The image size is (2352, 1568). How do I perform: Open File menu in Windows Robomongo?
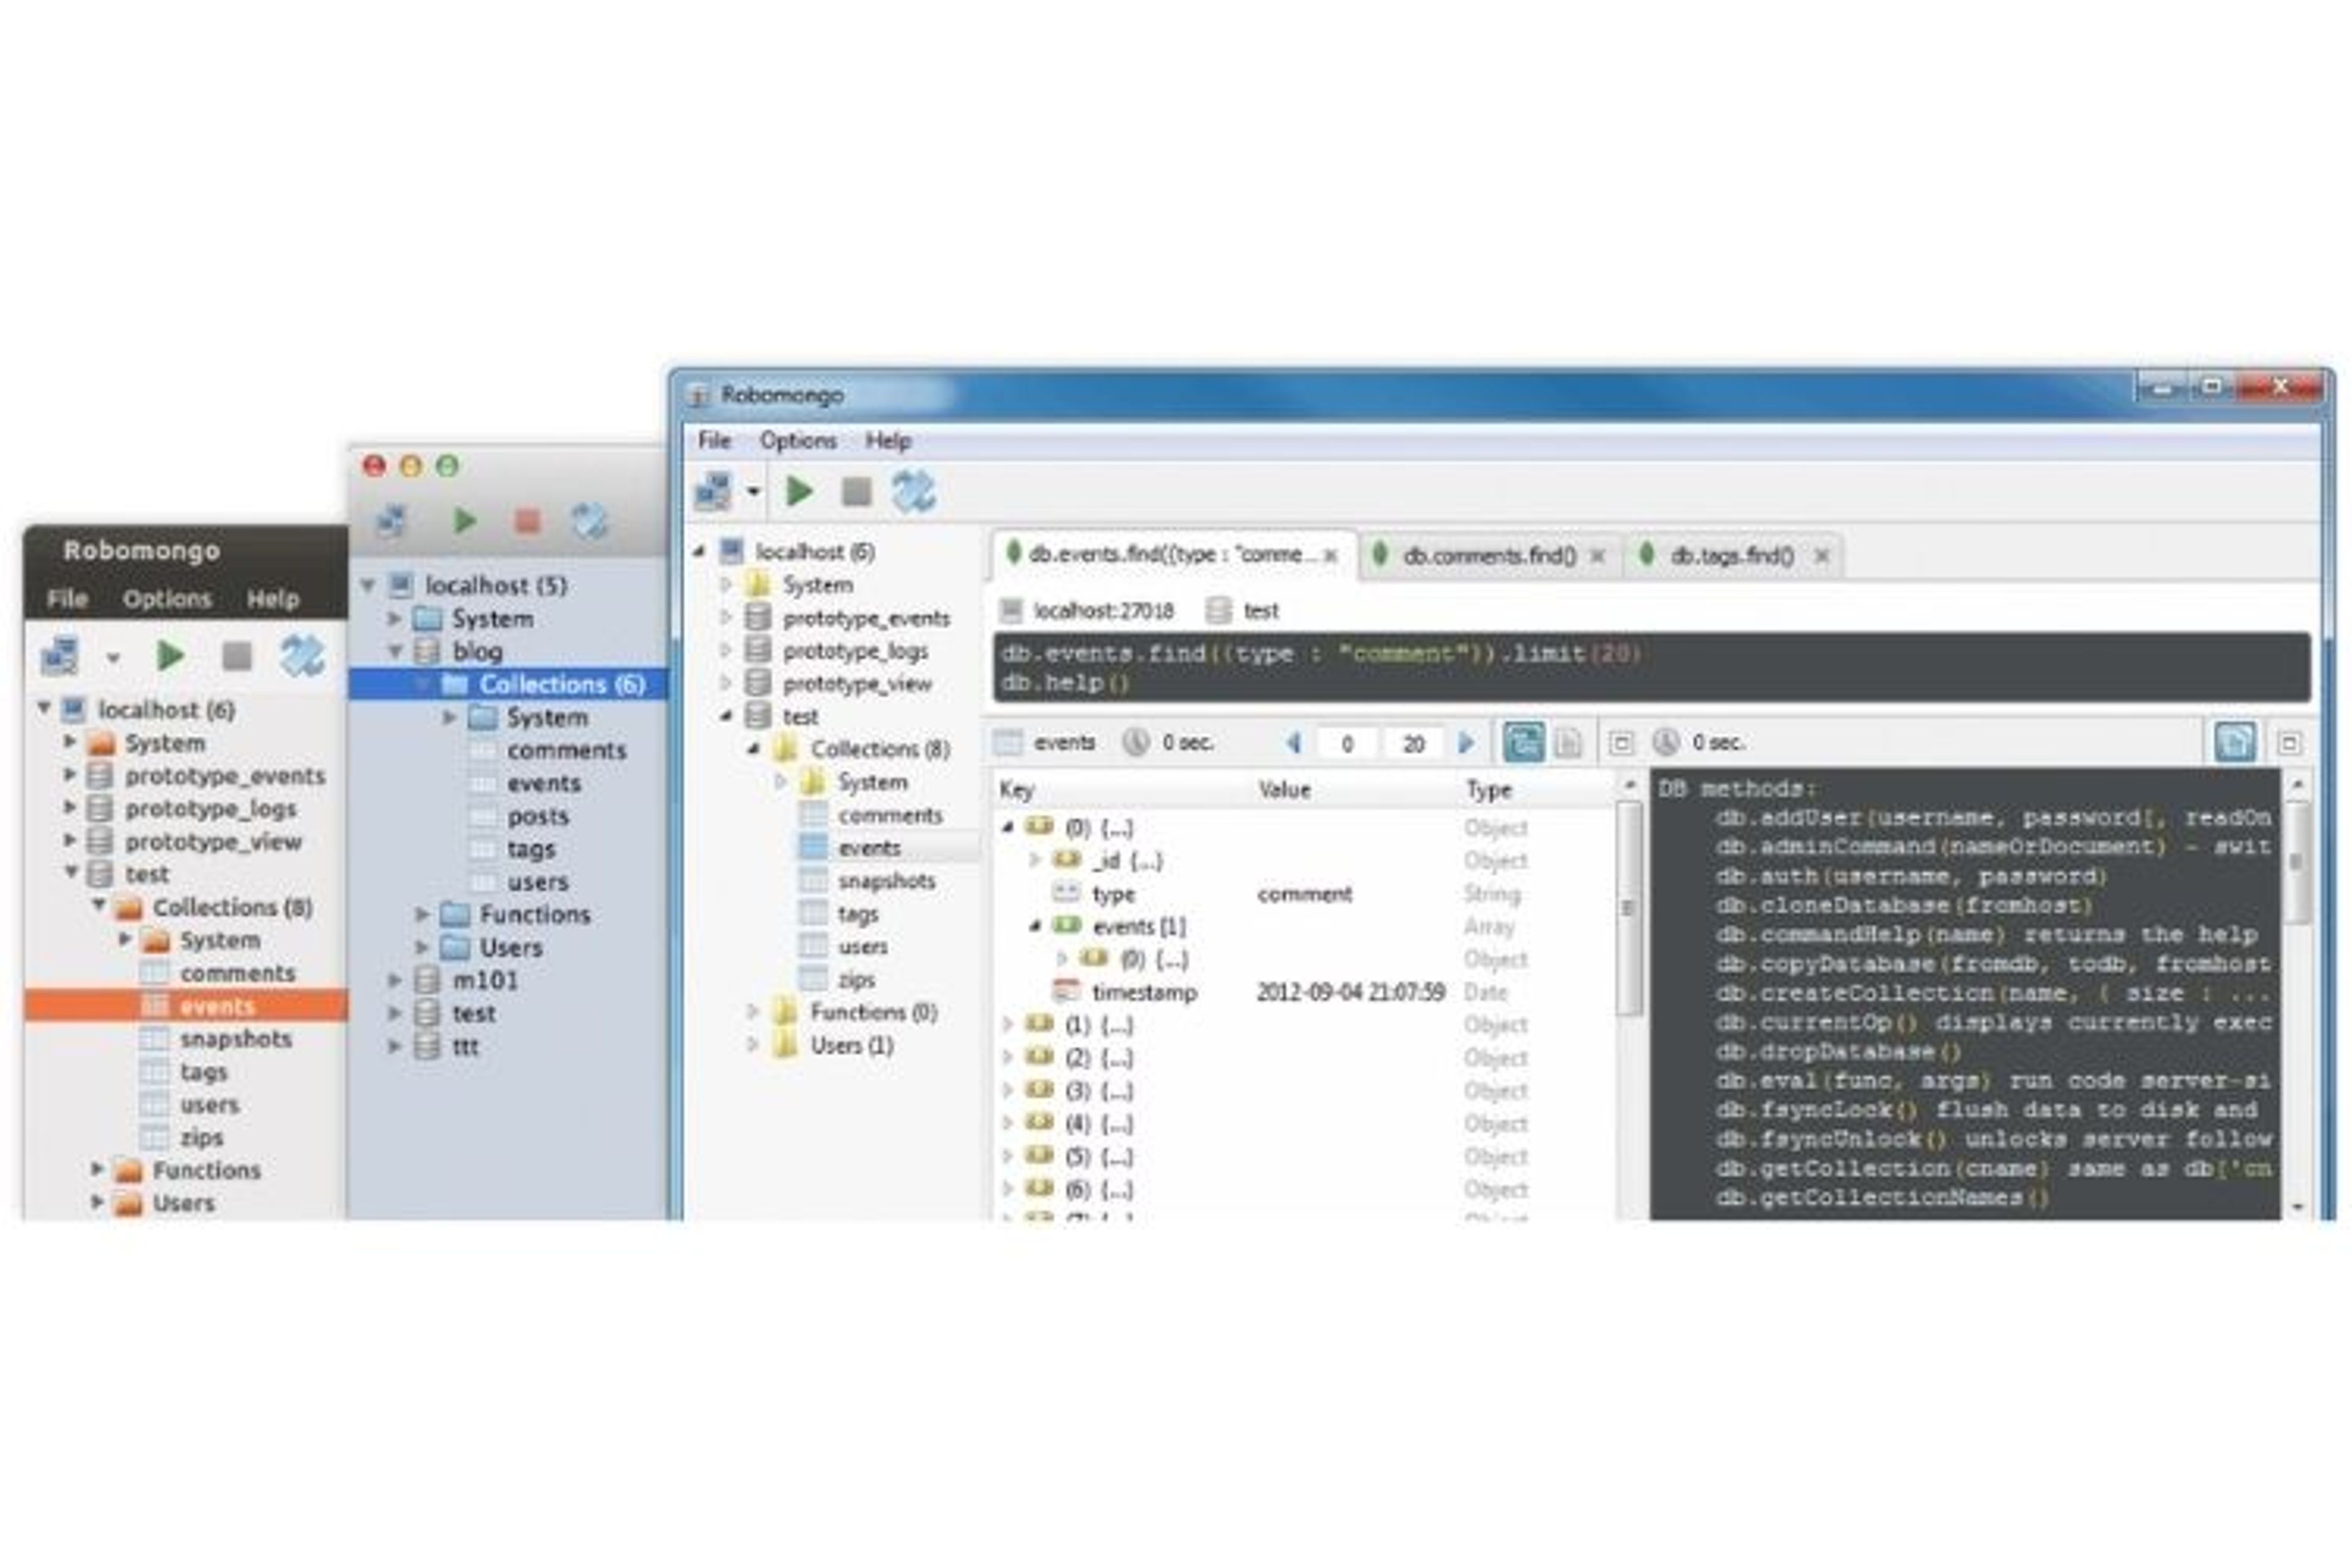(714, 440)
